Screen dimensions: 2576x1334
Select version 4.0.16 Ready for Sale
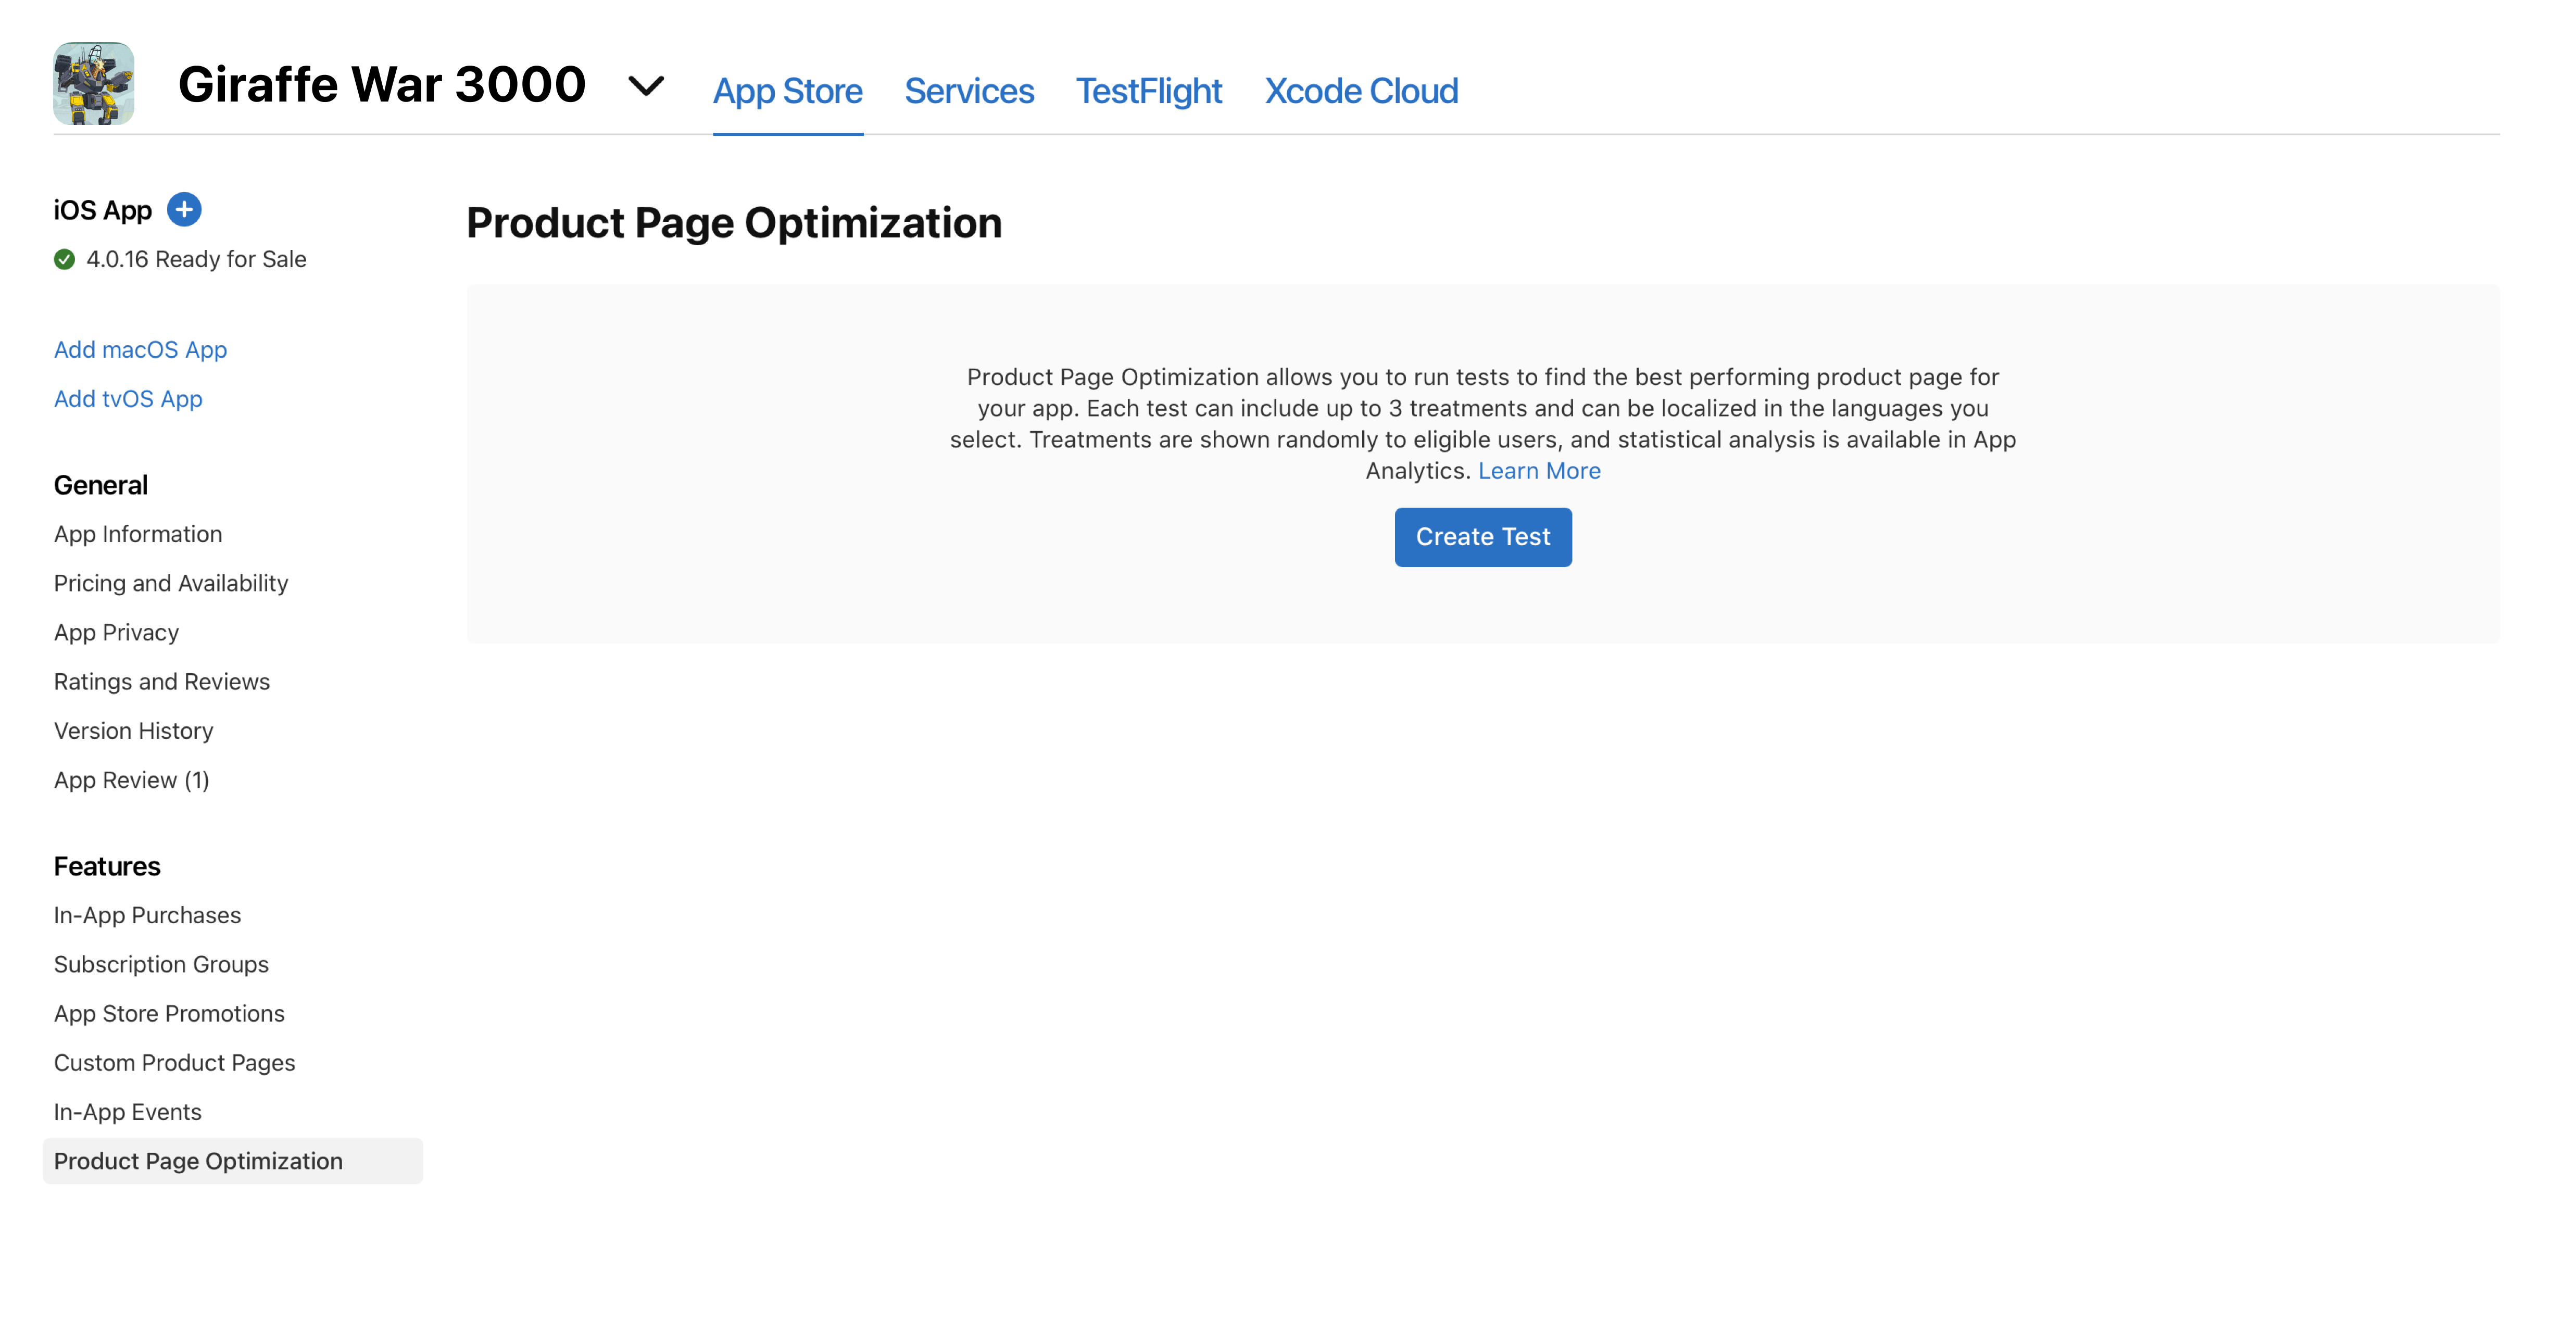196,259
